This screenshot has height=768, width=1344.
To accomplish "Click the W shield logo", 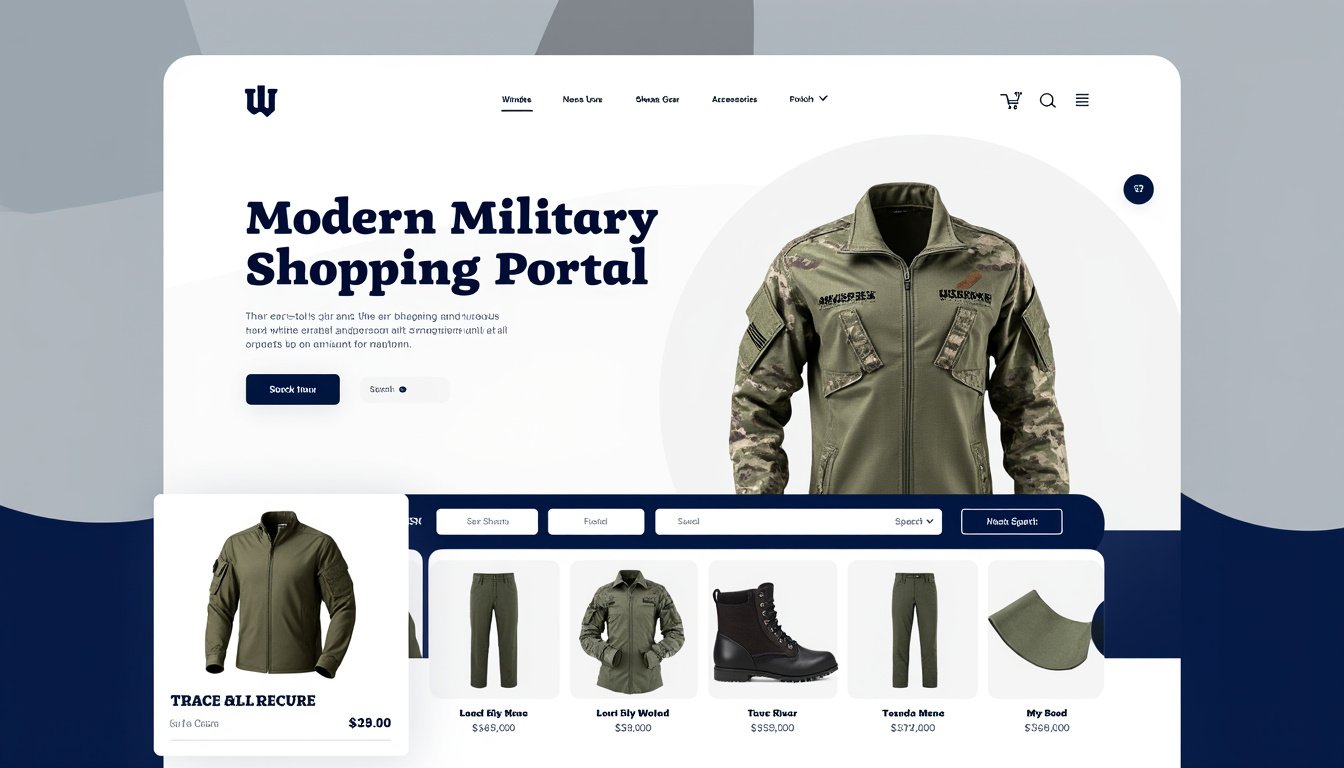I will point(261,101).
